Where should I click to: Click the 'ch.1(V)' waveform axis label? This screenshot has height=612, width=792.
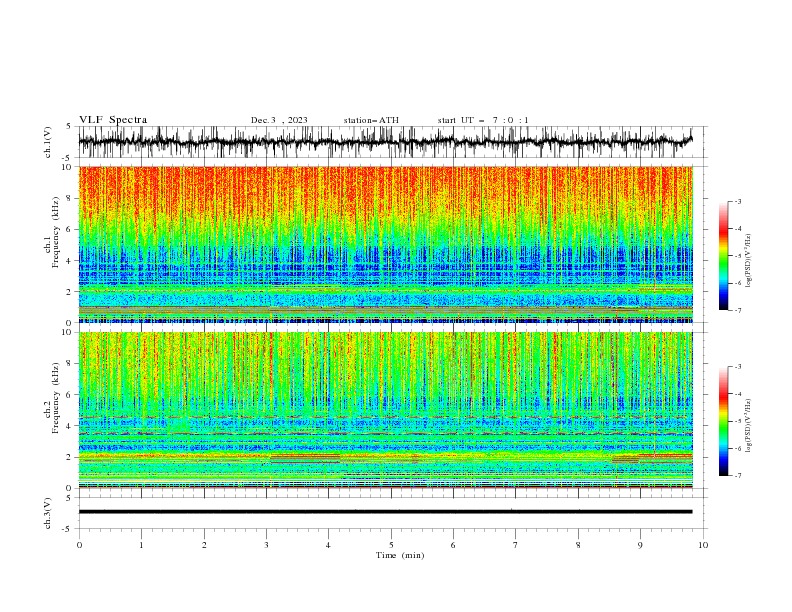(x=48, y=142)
